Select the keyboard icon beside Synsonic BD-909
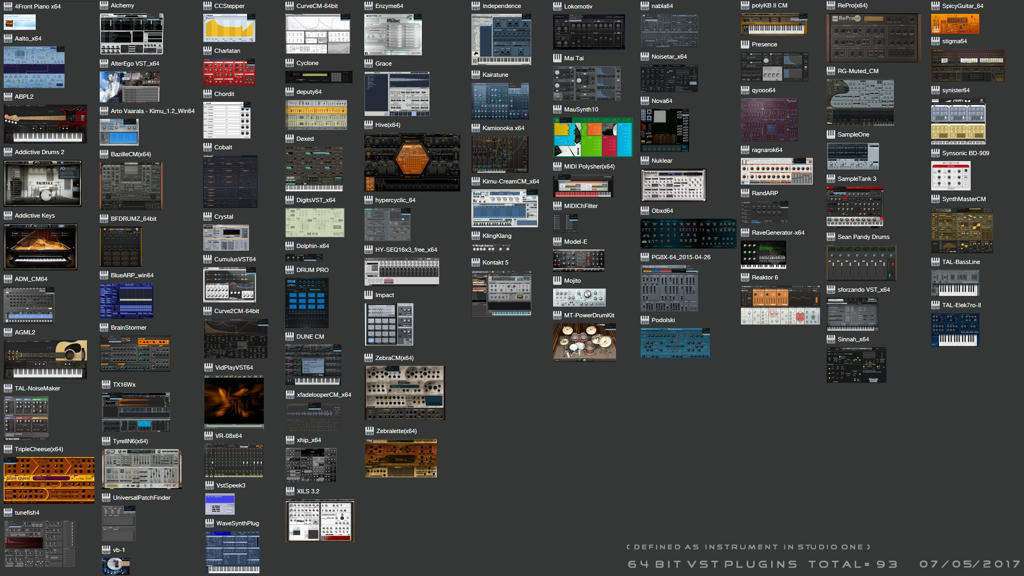Screen dimensions: 1024x576 coord(935,153)
